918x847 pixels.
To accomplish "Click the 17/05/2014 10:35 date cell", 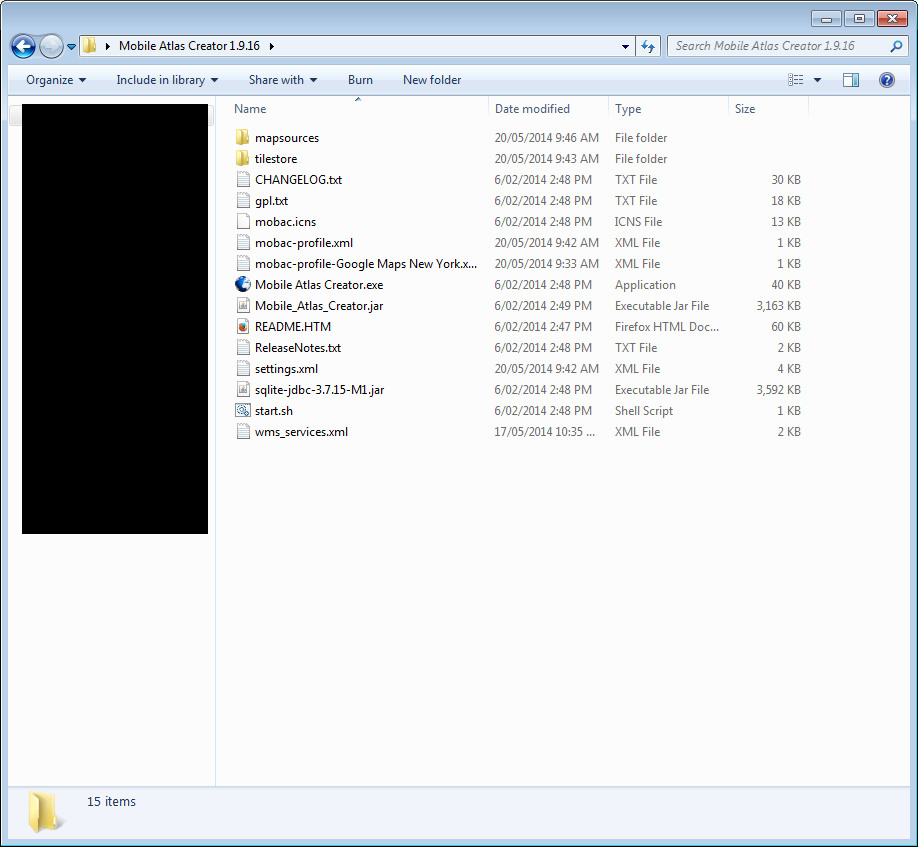I will 544,432.
